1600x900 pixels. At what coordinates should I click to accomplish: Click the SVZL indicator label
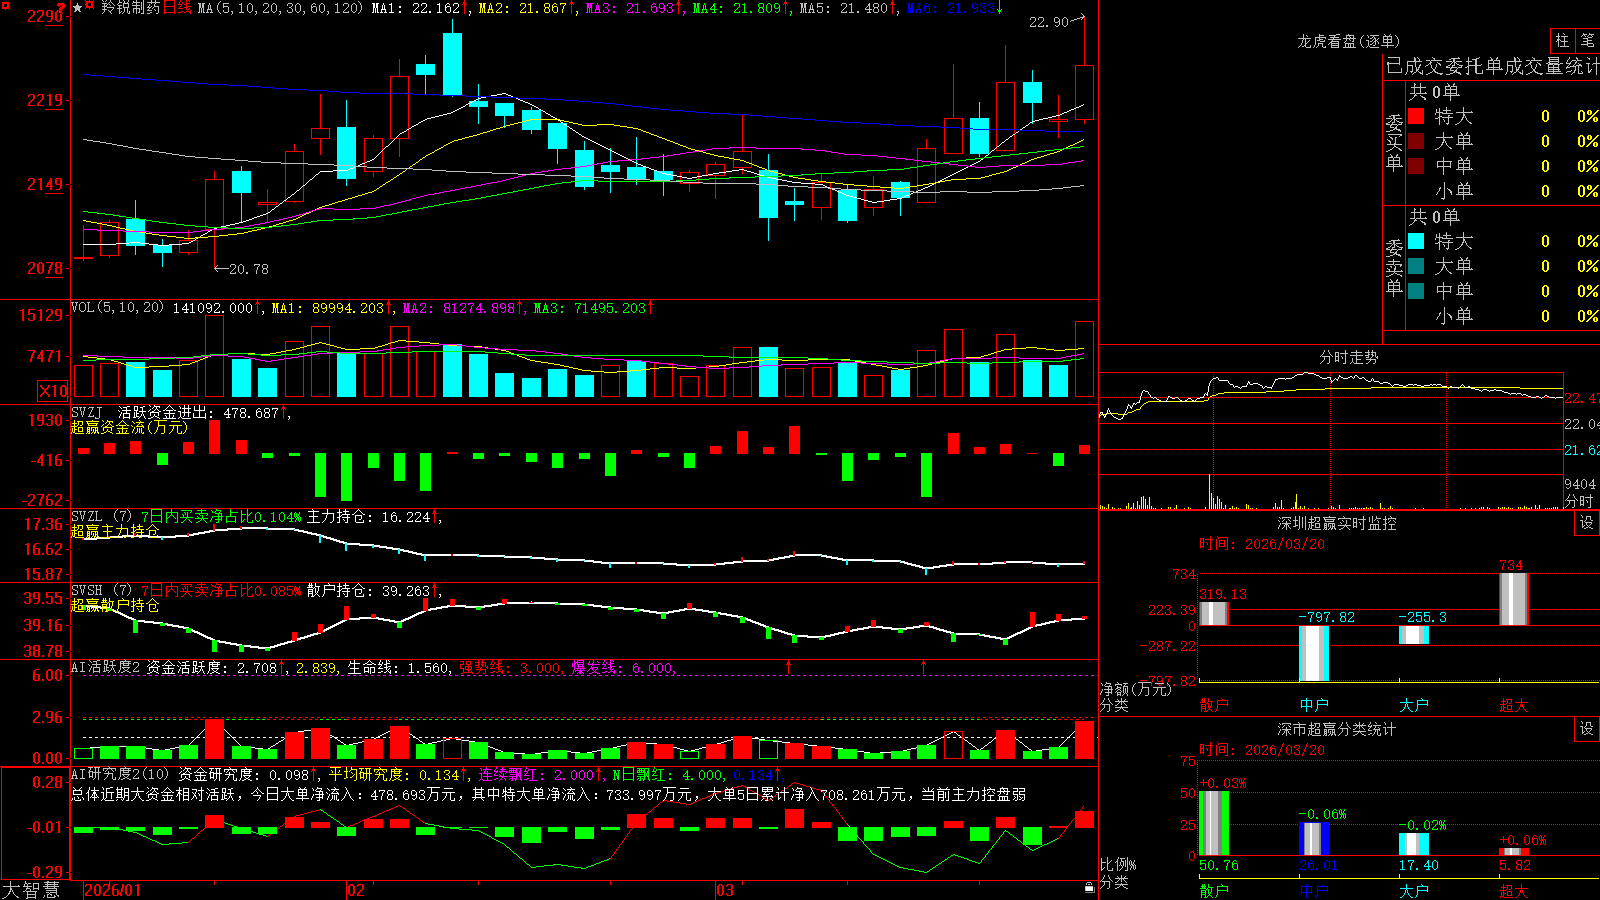tap(87, 517)
